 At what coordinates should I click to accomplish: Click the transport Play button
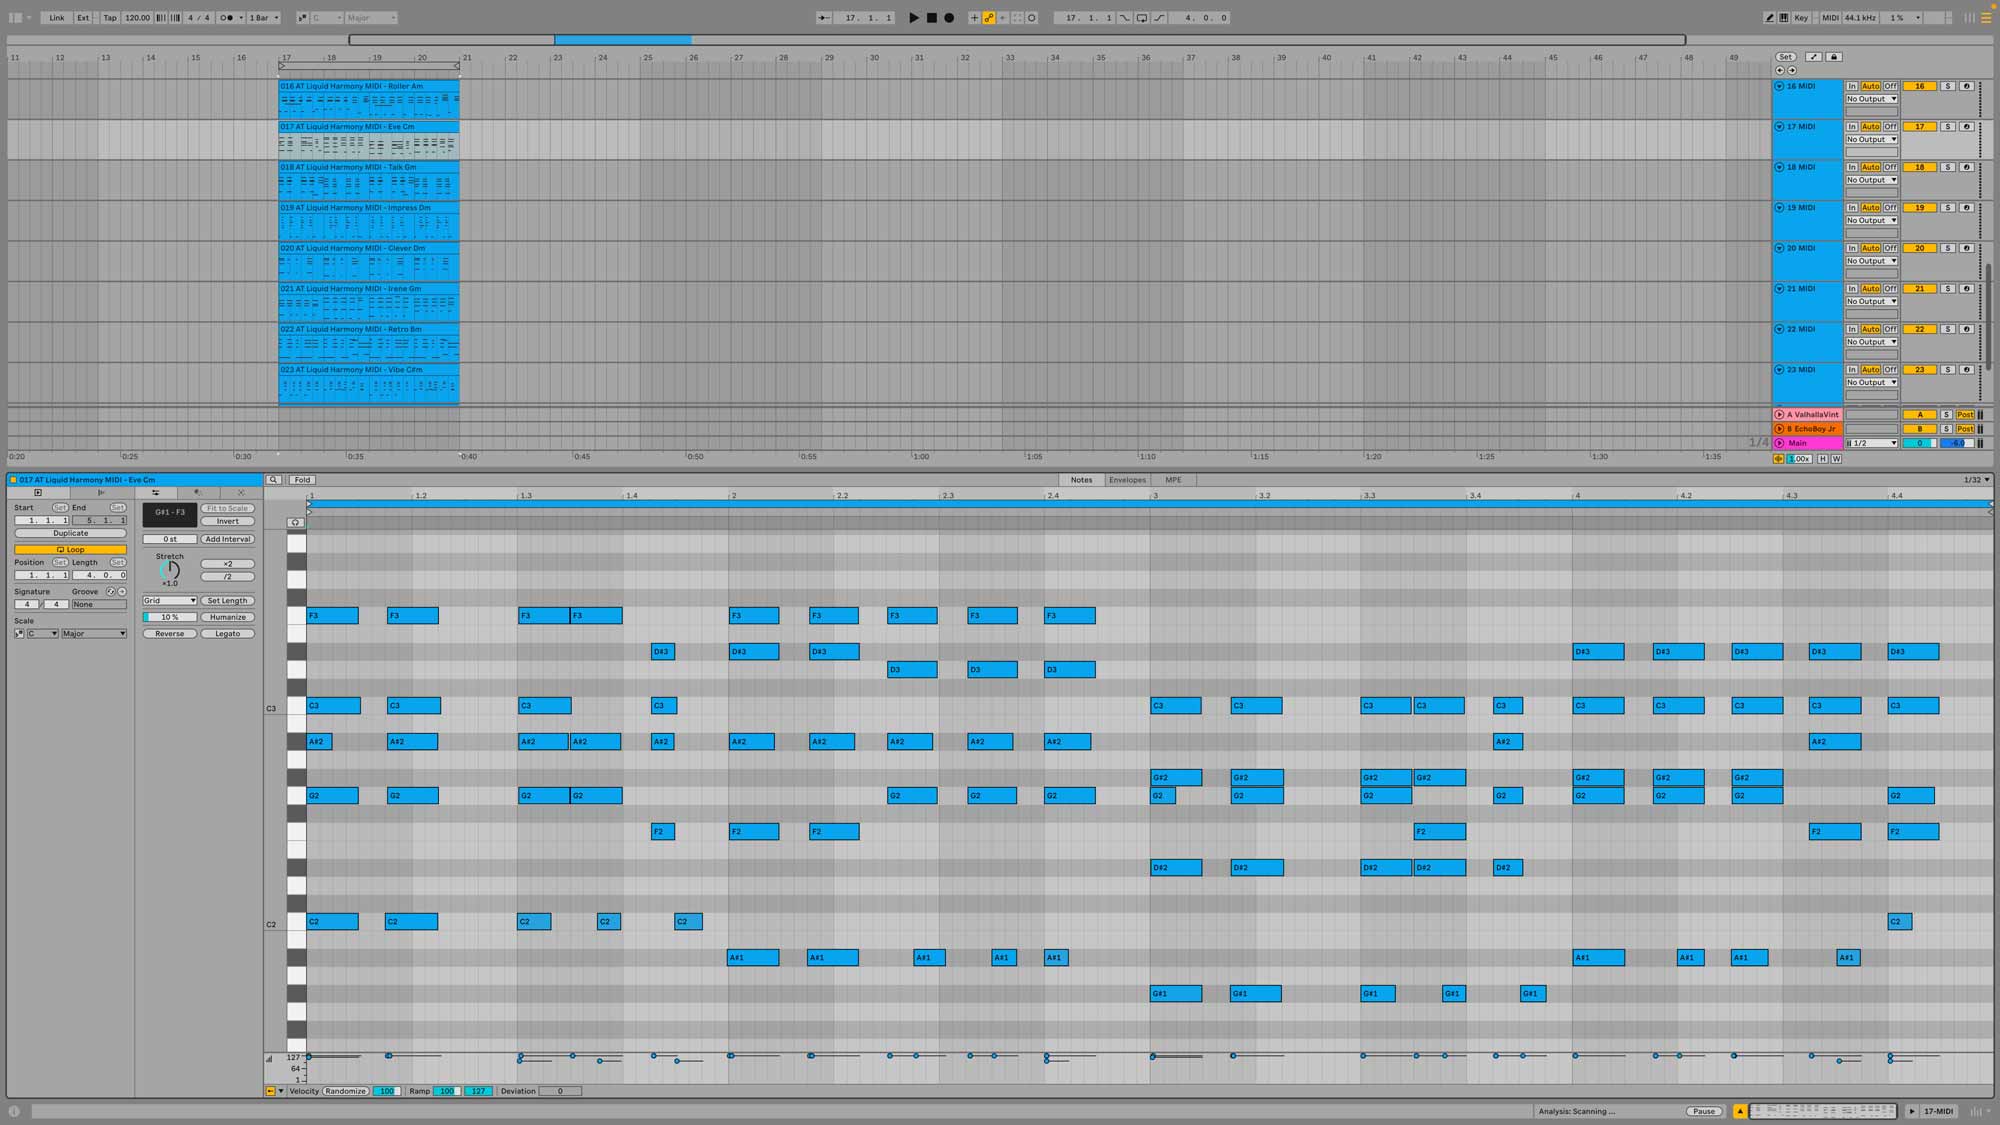913,18
